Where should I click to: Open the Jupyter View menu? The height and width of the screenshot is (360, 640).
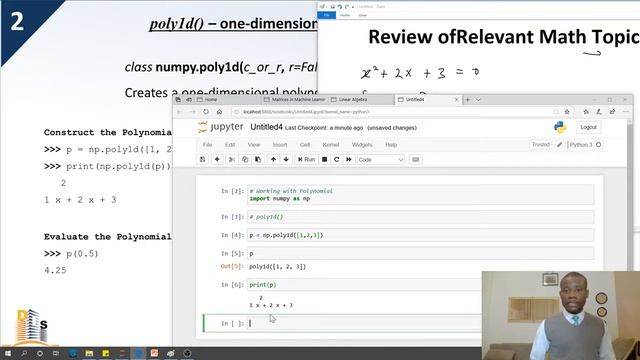point(253,145)
